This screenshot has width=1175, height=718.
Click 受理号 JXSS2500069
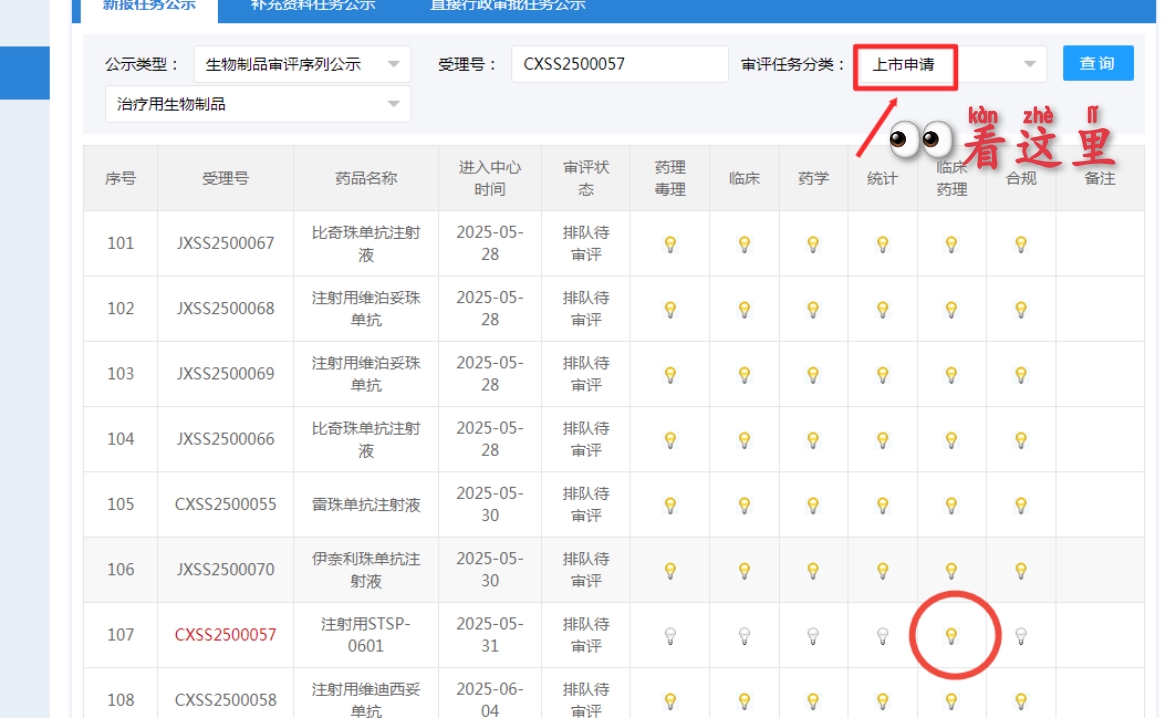(226, 373)
